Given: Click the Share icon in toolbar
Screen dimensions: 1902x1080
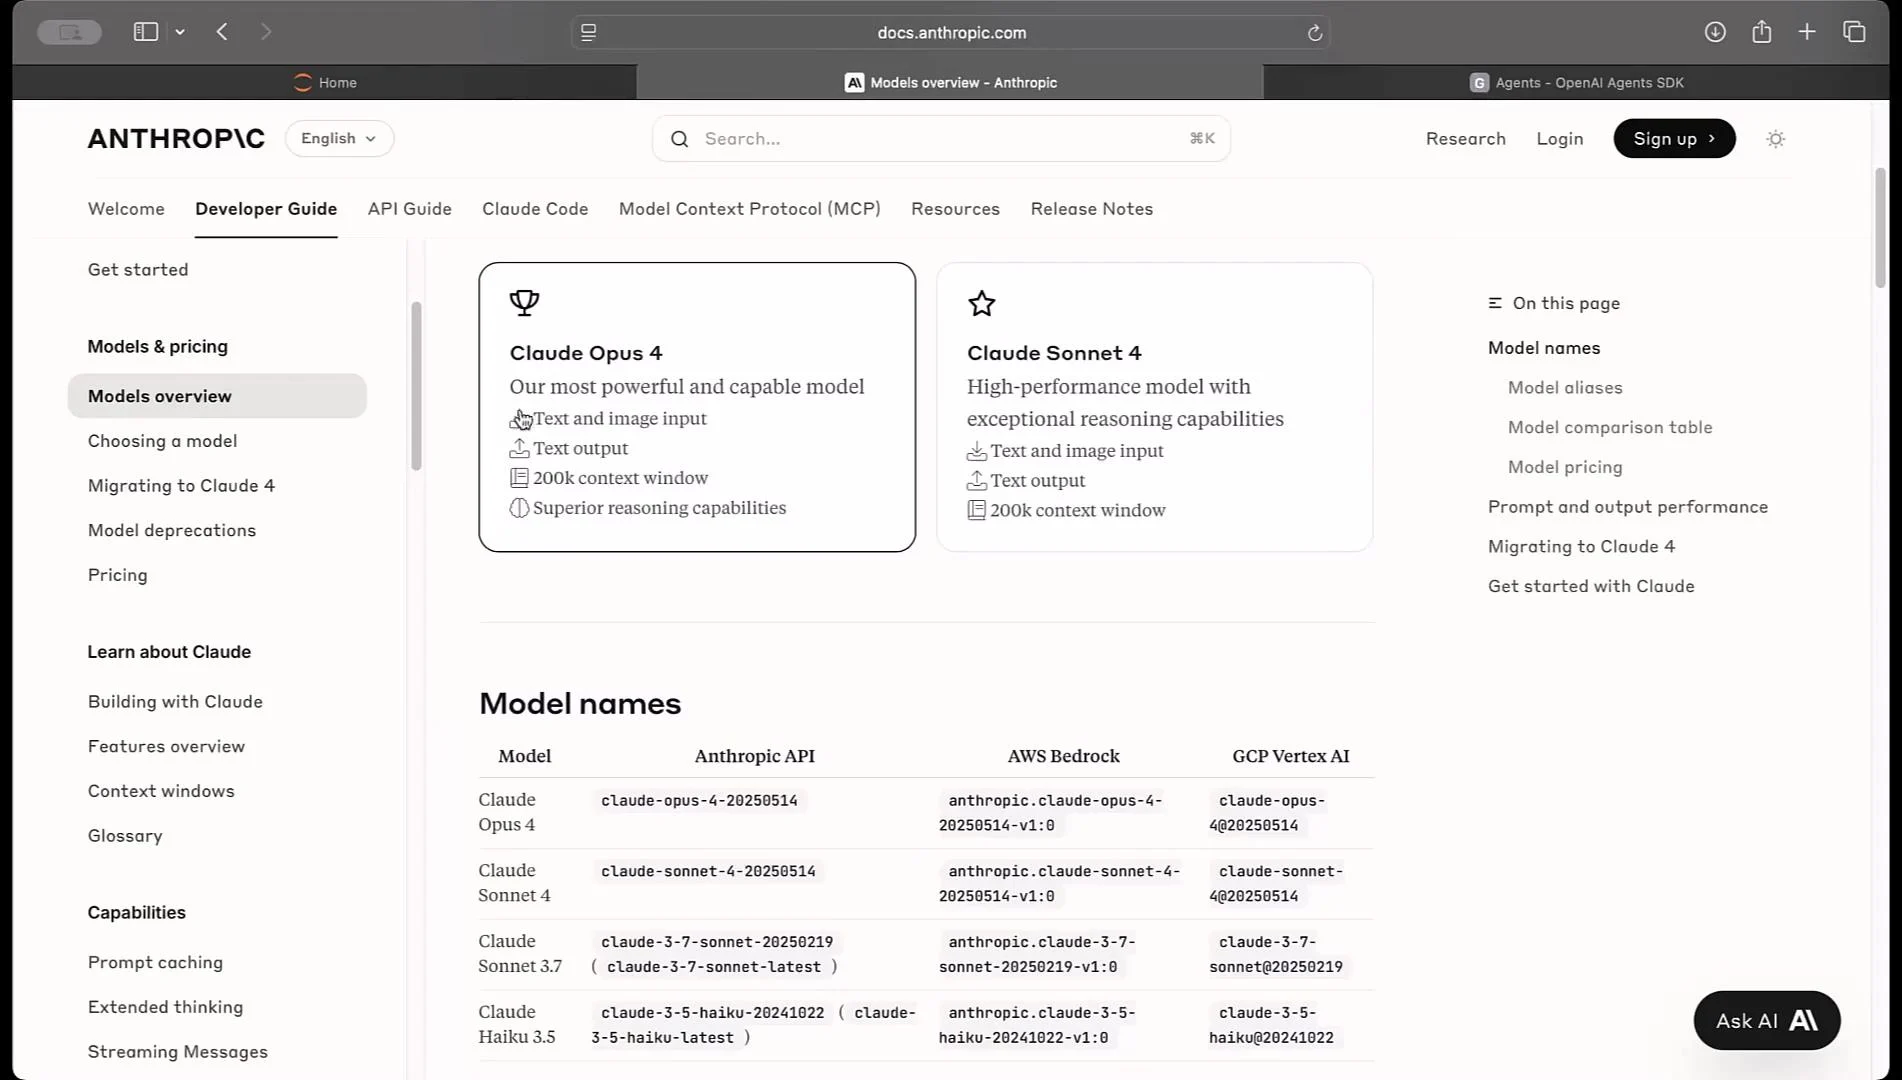Looking at the screenshot, I should click(x=1762, y=32).
